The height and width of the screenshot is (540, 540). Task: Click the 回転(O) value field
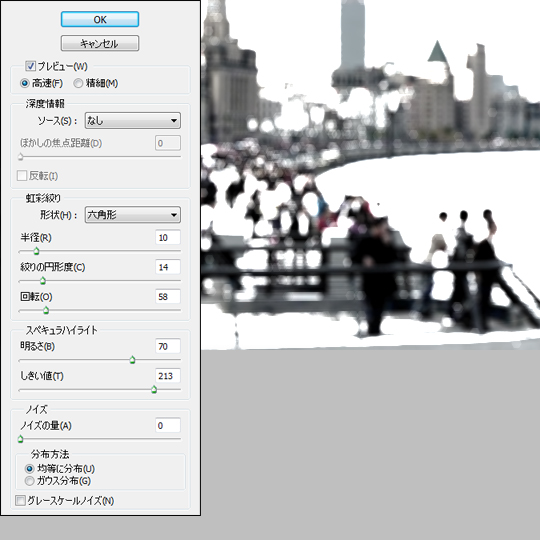(x=168, y=297)
